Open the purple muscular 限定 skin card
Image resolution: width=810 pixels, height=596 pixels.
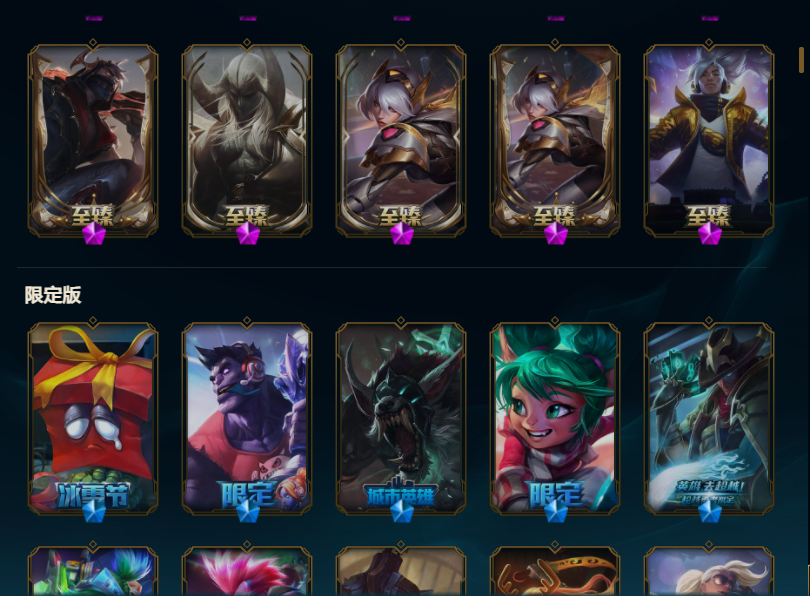click(247, 418)
